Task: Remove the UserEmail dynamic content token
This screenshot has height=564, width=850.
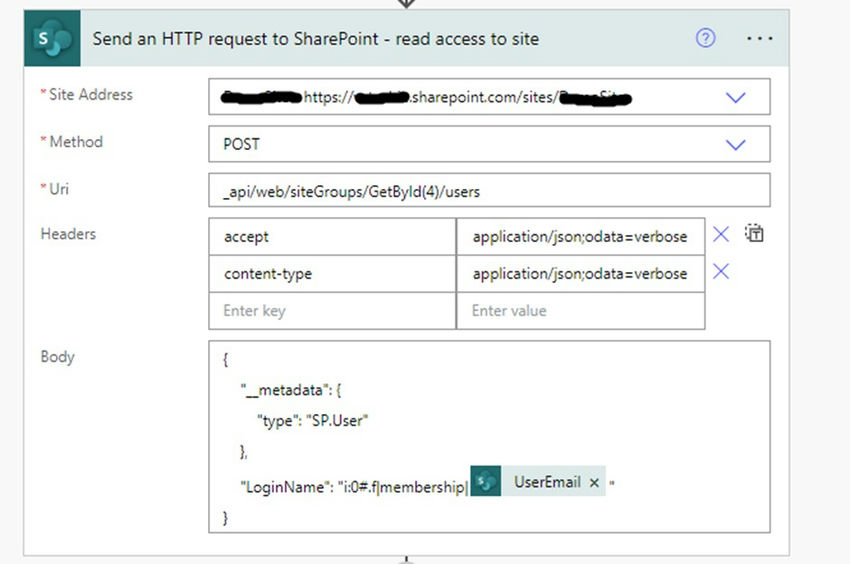Action: pos(594,482)
